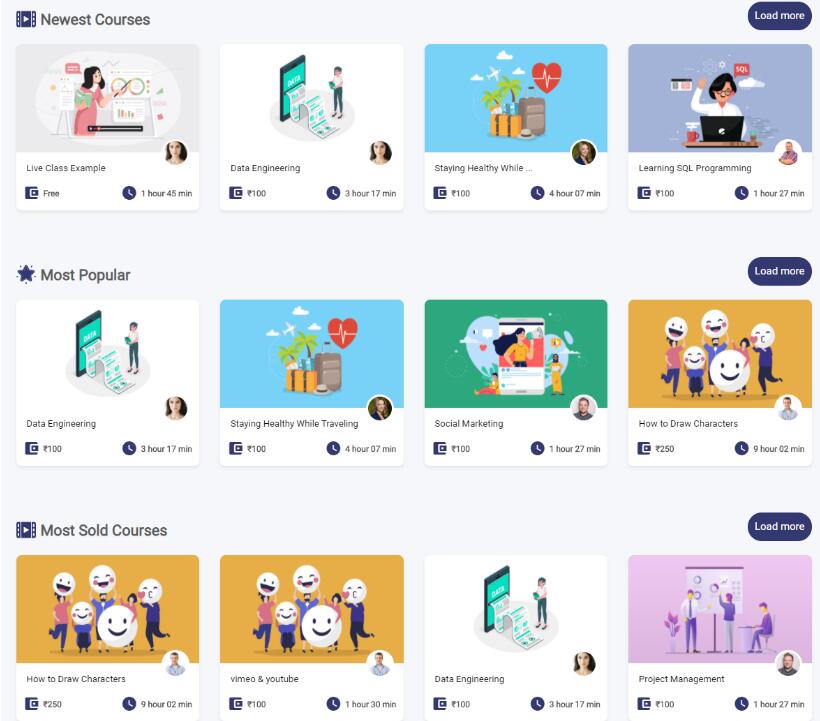Image resolution: width=820 pixels, height=721 pixels.
Task: Click instructor avatar on Learning SQL Programming card
Action: (787, 153)
